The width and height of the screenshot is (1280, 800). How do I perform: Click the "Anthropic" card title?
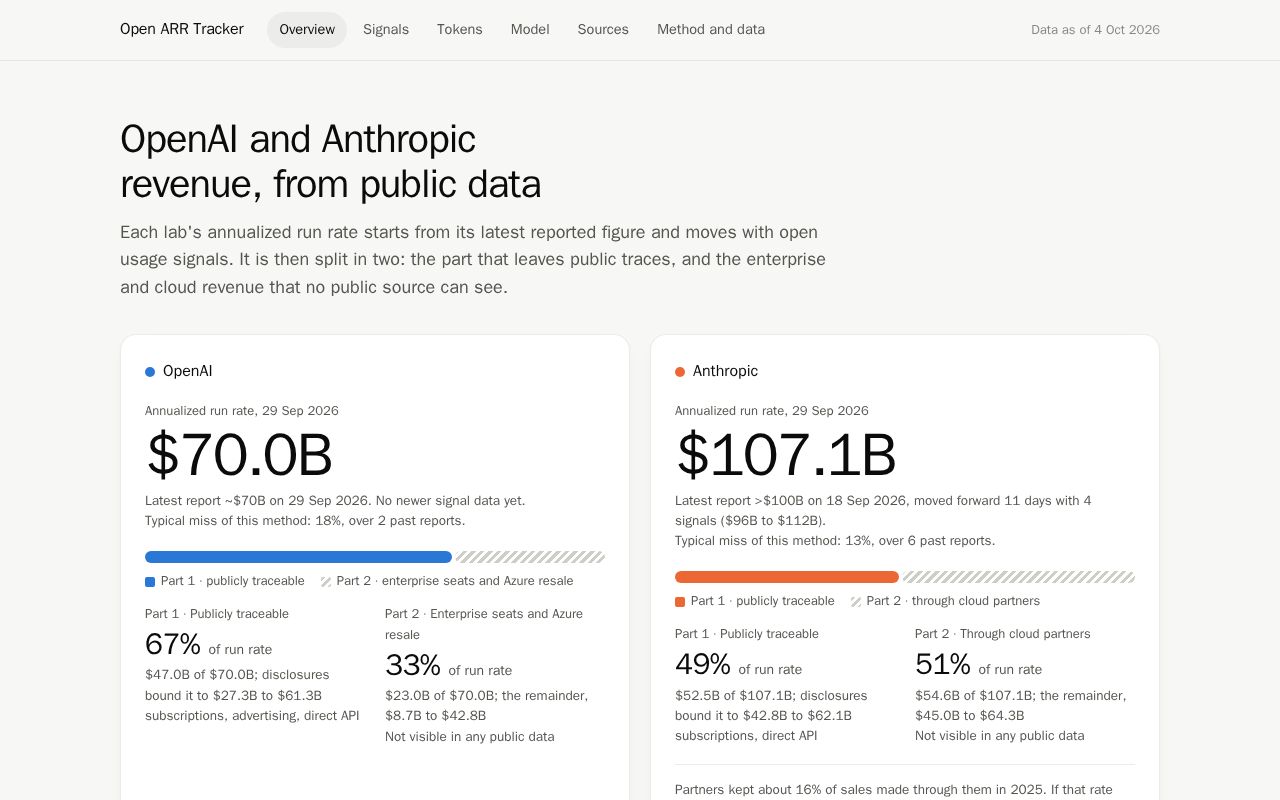(x=725, y=372)
